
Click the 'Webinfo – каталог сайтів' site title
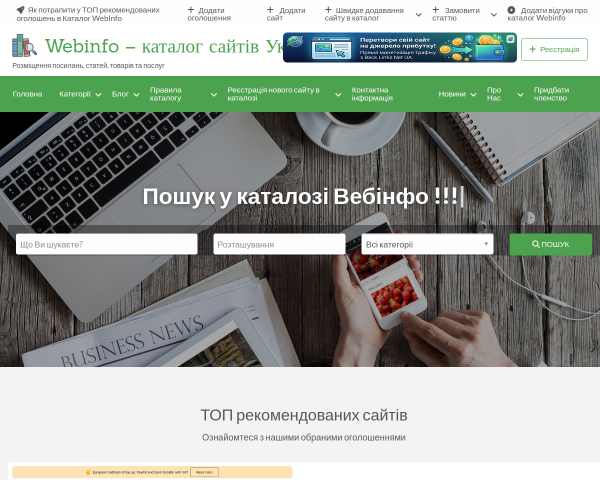pyautogui.click(x=164, y=46)
